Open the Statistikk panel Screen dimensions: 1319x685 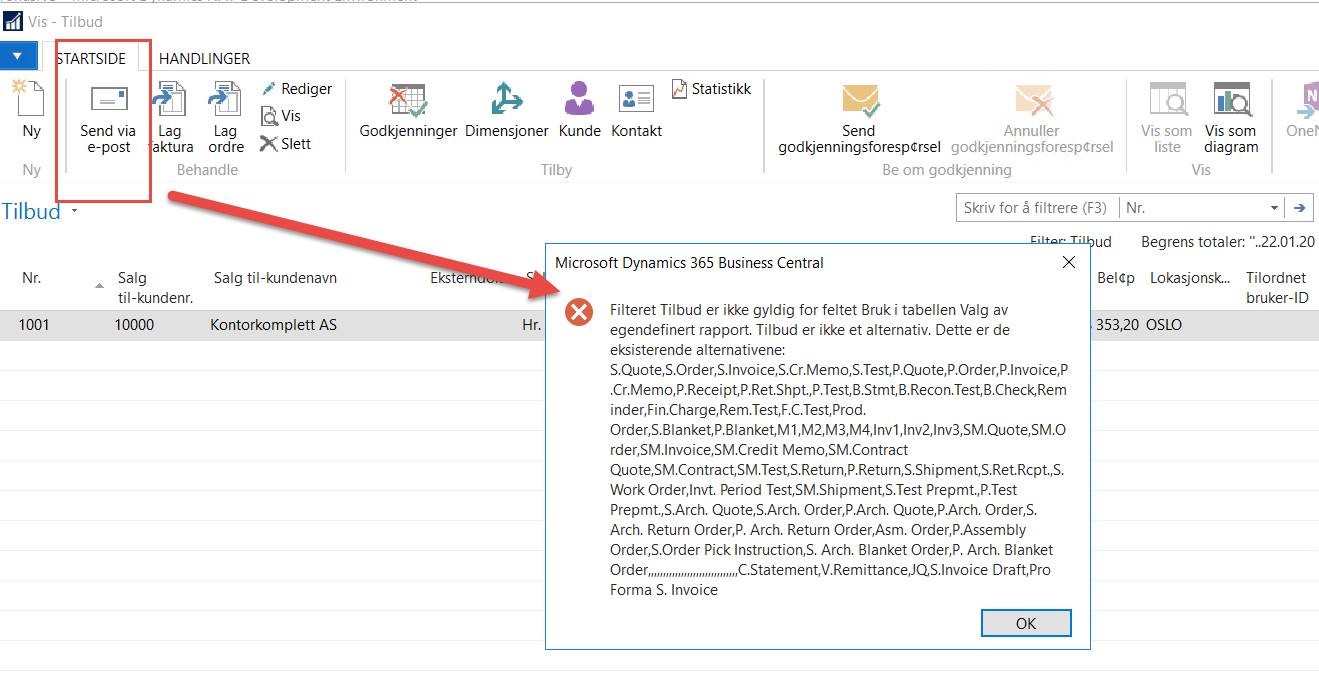click(x=711, y=88)
